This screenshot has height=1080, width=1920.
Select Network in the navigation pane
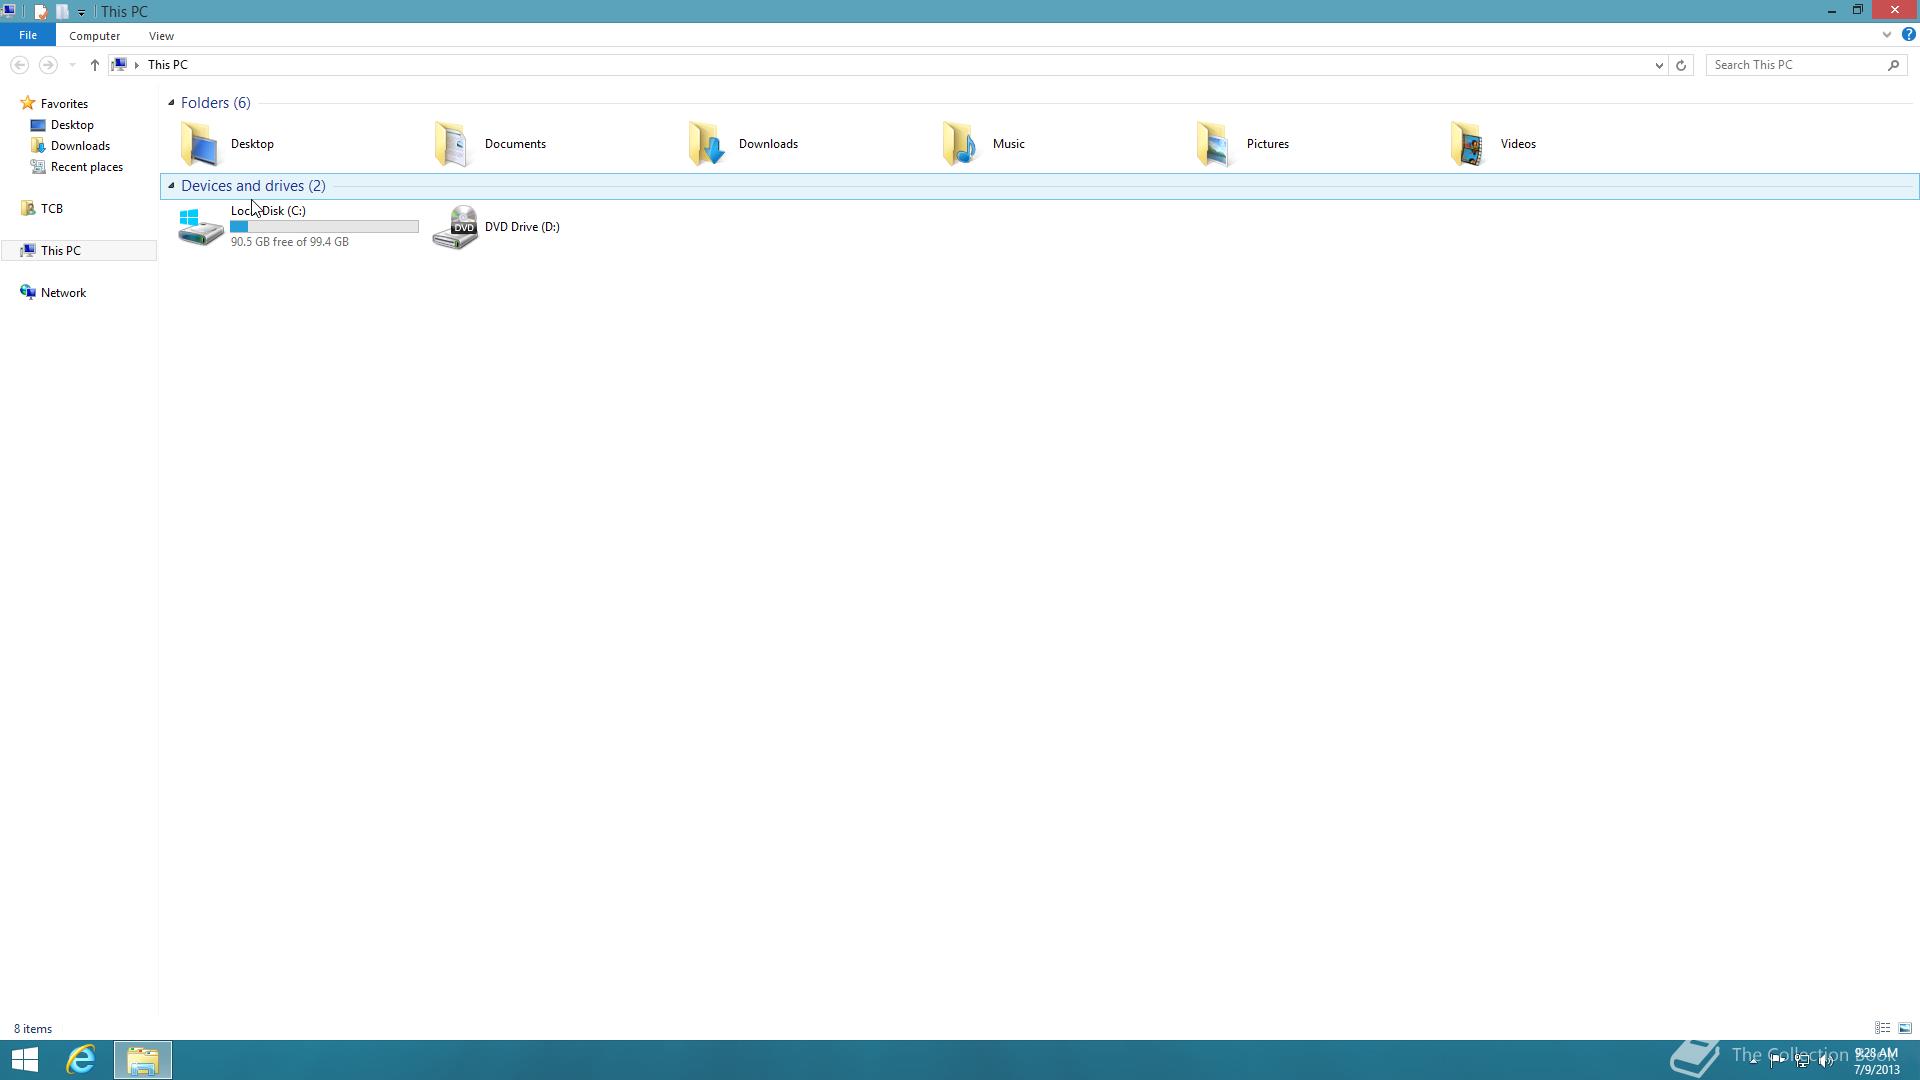coord(63,293)
